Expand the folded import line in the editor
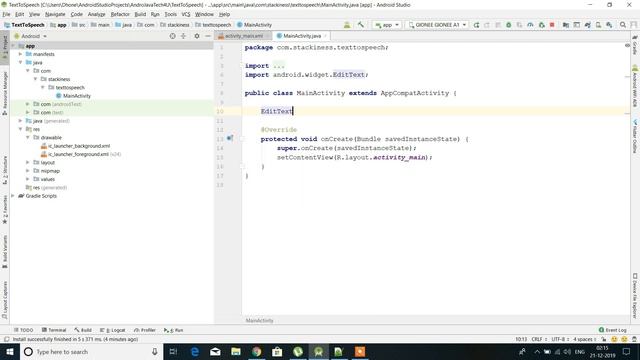Screen dimensions: 640x360 click(x=279, y=66)
